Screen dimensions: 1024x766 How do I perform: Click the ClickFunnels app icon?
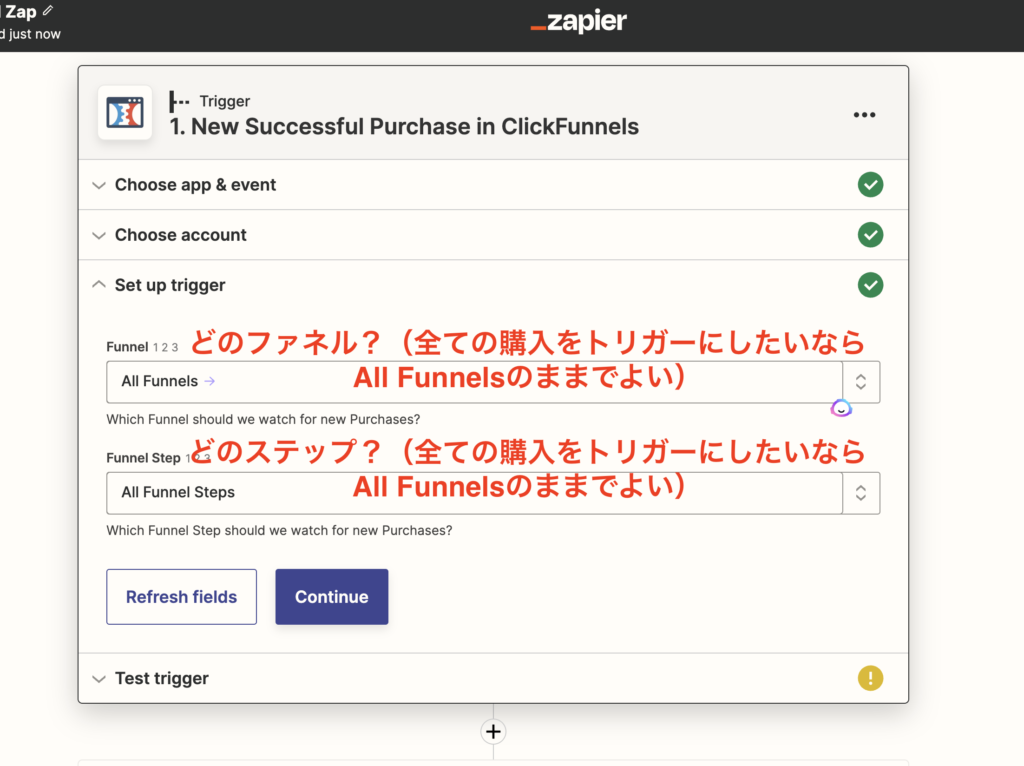click(125, 113)
